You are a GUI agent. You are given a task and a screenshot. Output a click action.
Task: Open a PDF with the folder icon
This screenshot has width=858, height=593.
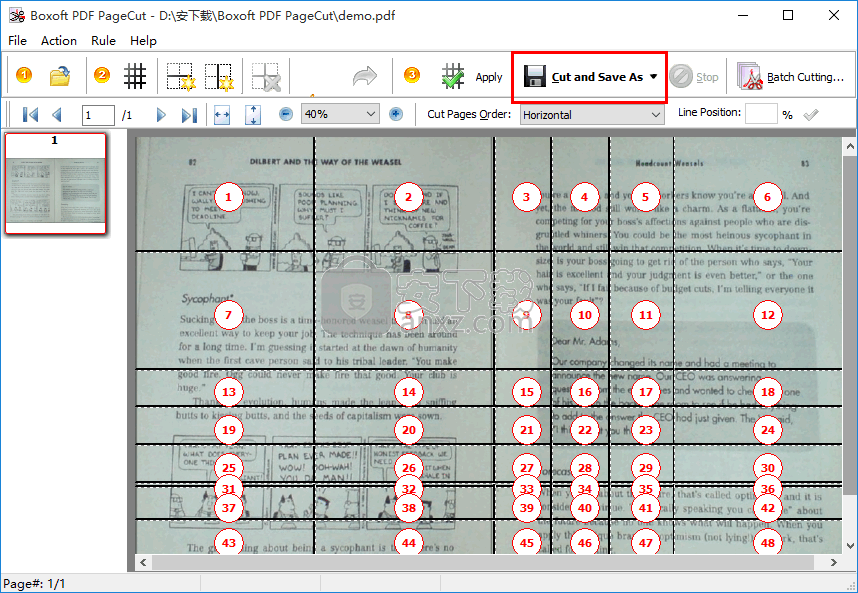pos(60,77)
